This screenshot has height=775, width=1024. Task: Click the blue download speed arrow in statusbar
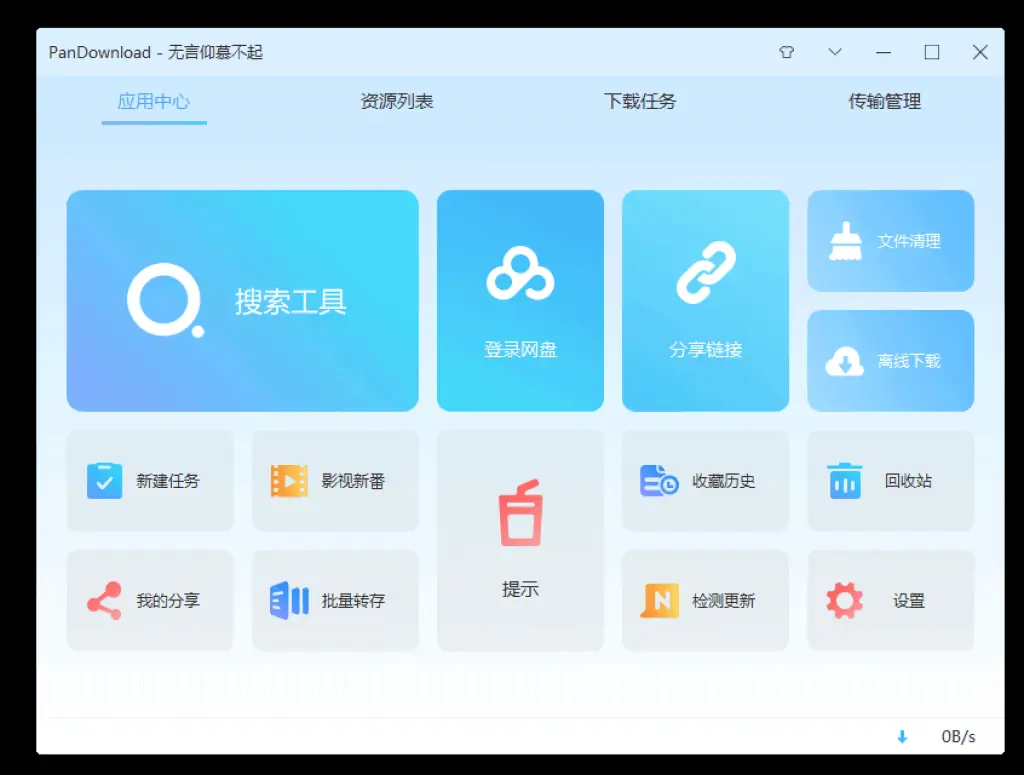click(x=903, y=737)
